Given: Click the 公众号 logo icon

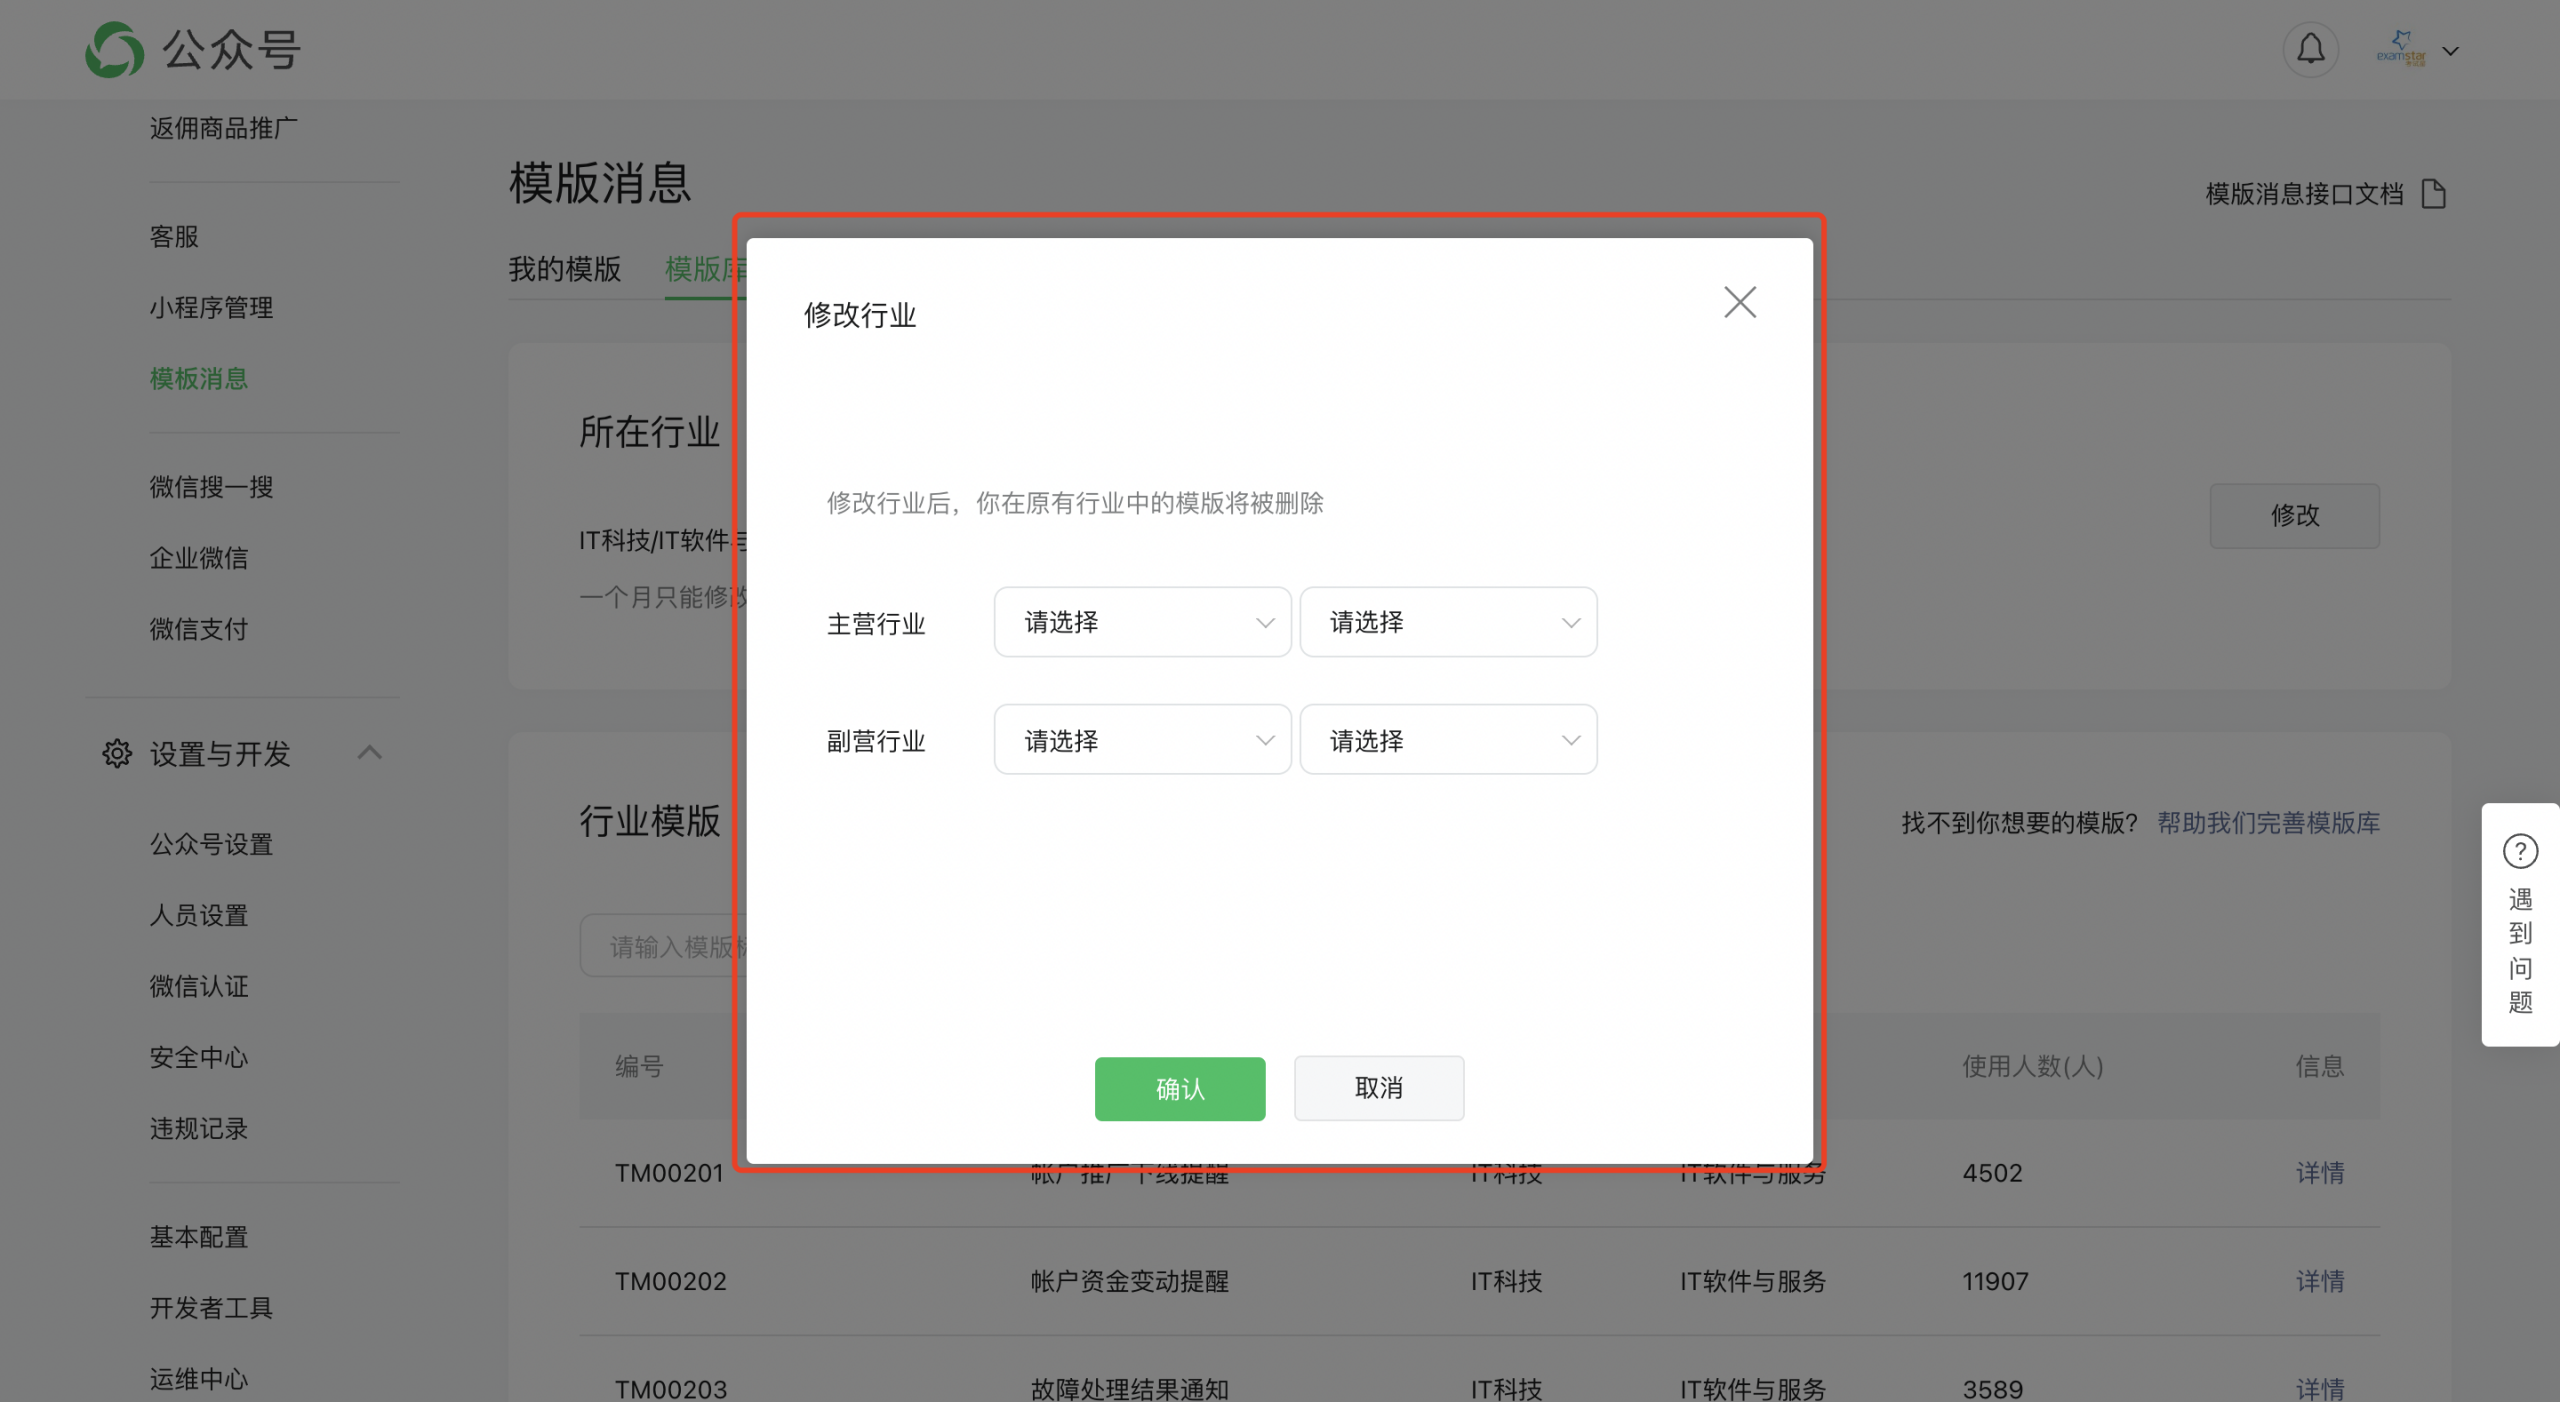Looking at the screenshot, I should [x=114, y=50].
